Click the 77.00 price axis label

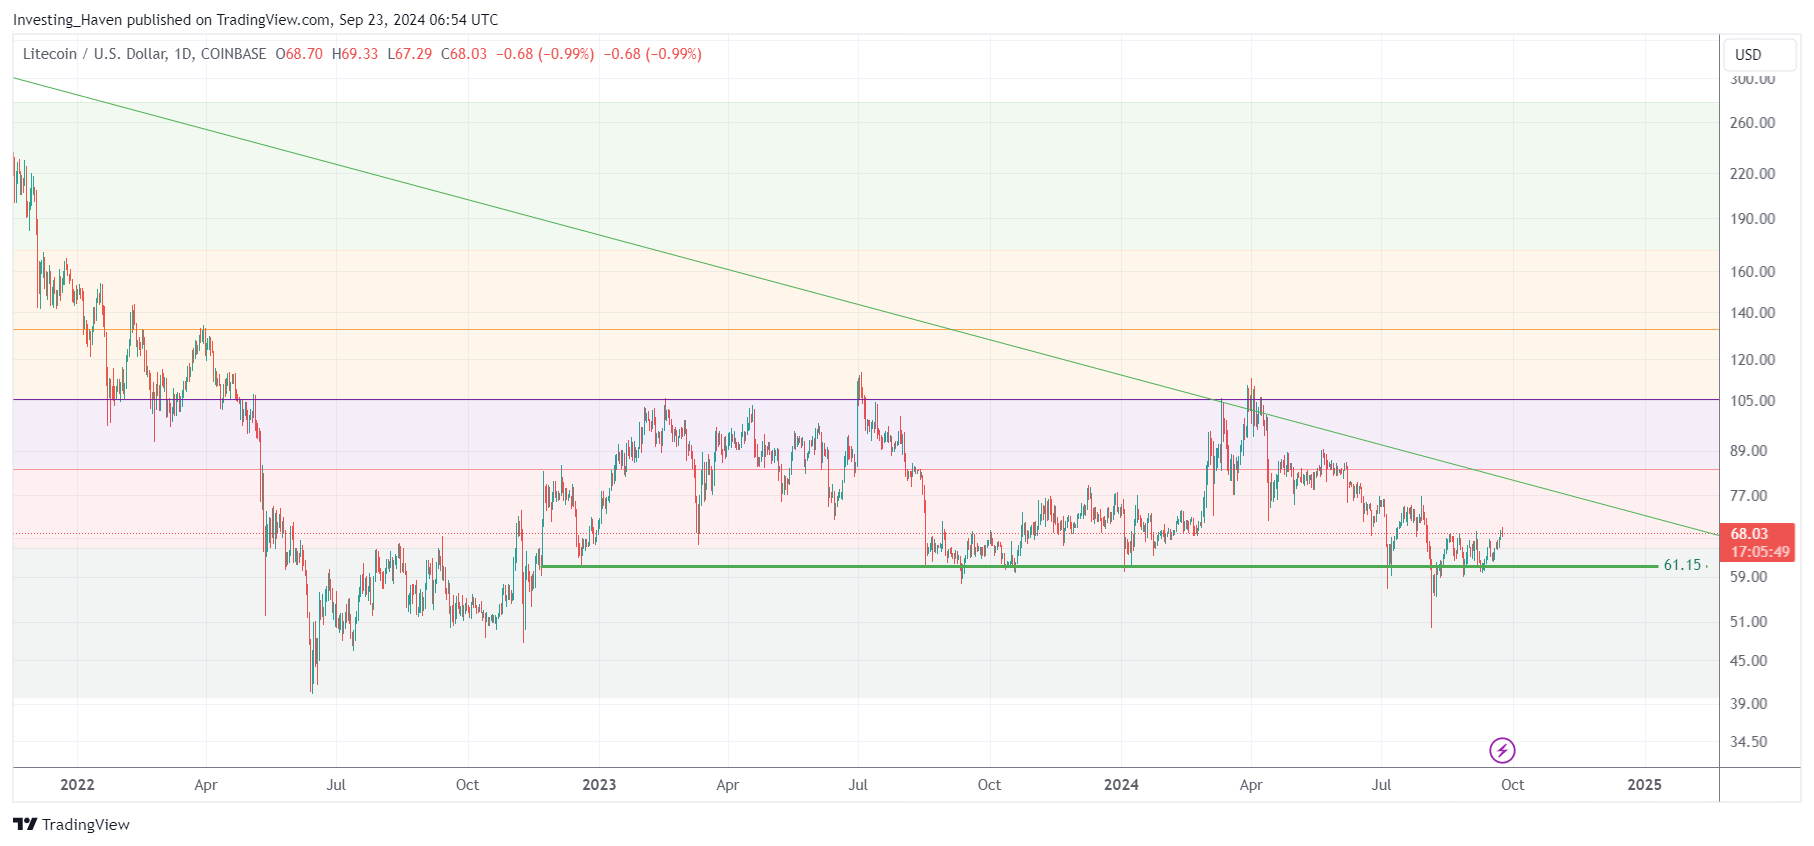(1748, 496)
